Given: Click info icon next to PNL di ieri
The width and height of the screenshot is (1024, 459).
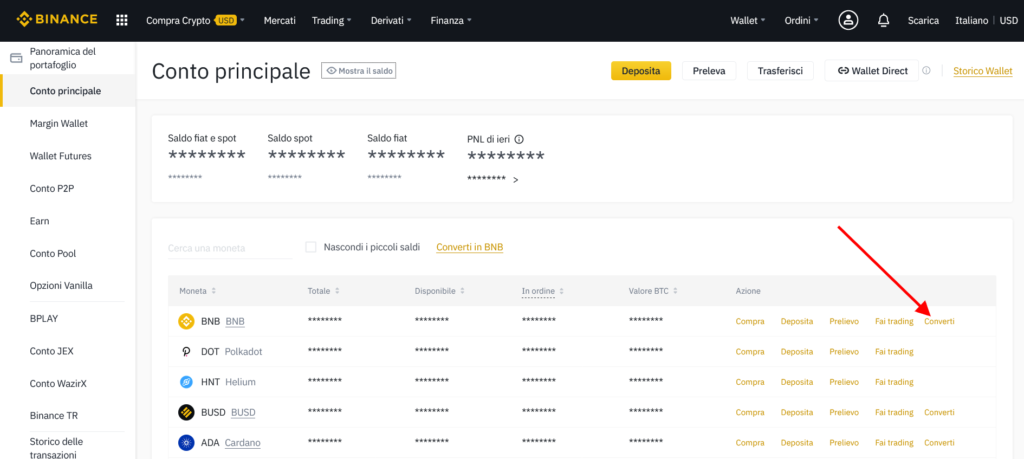Looking at the screenshot, I should [x=519, y=138].
